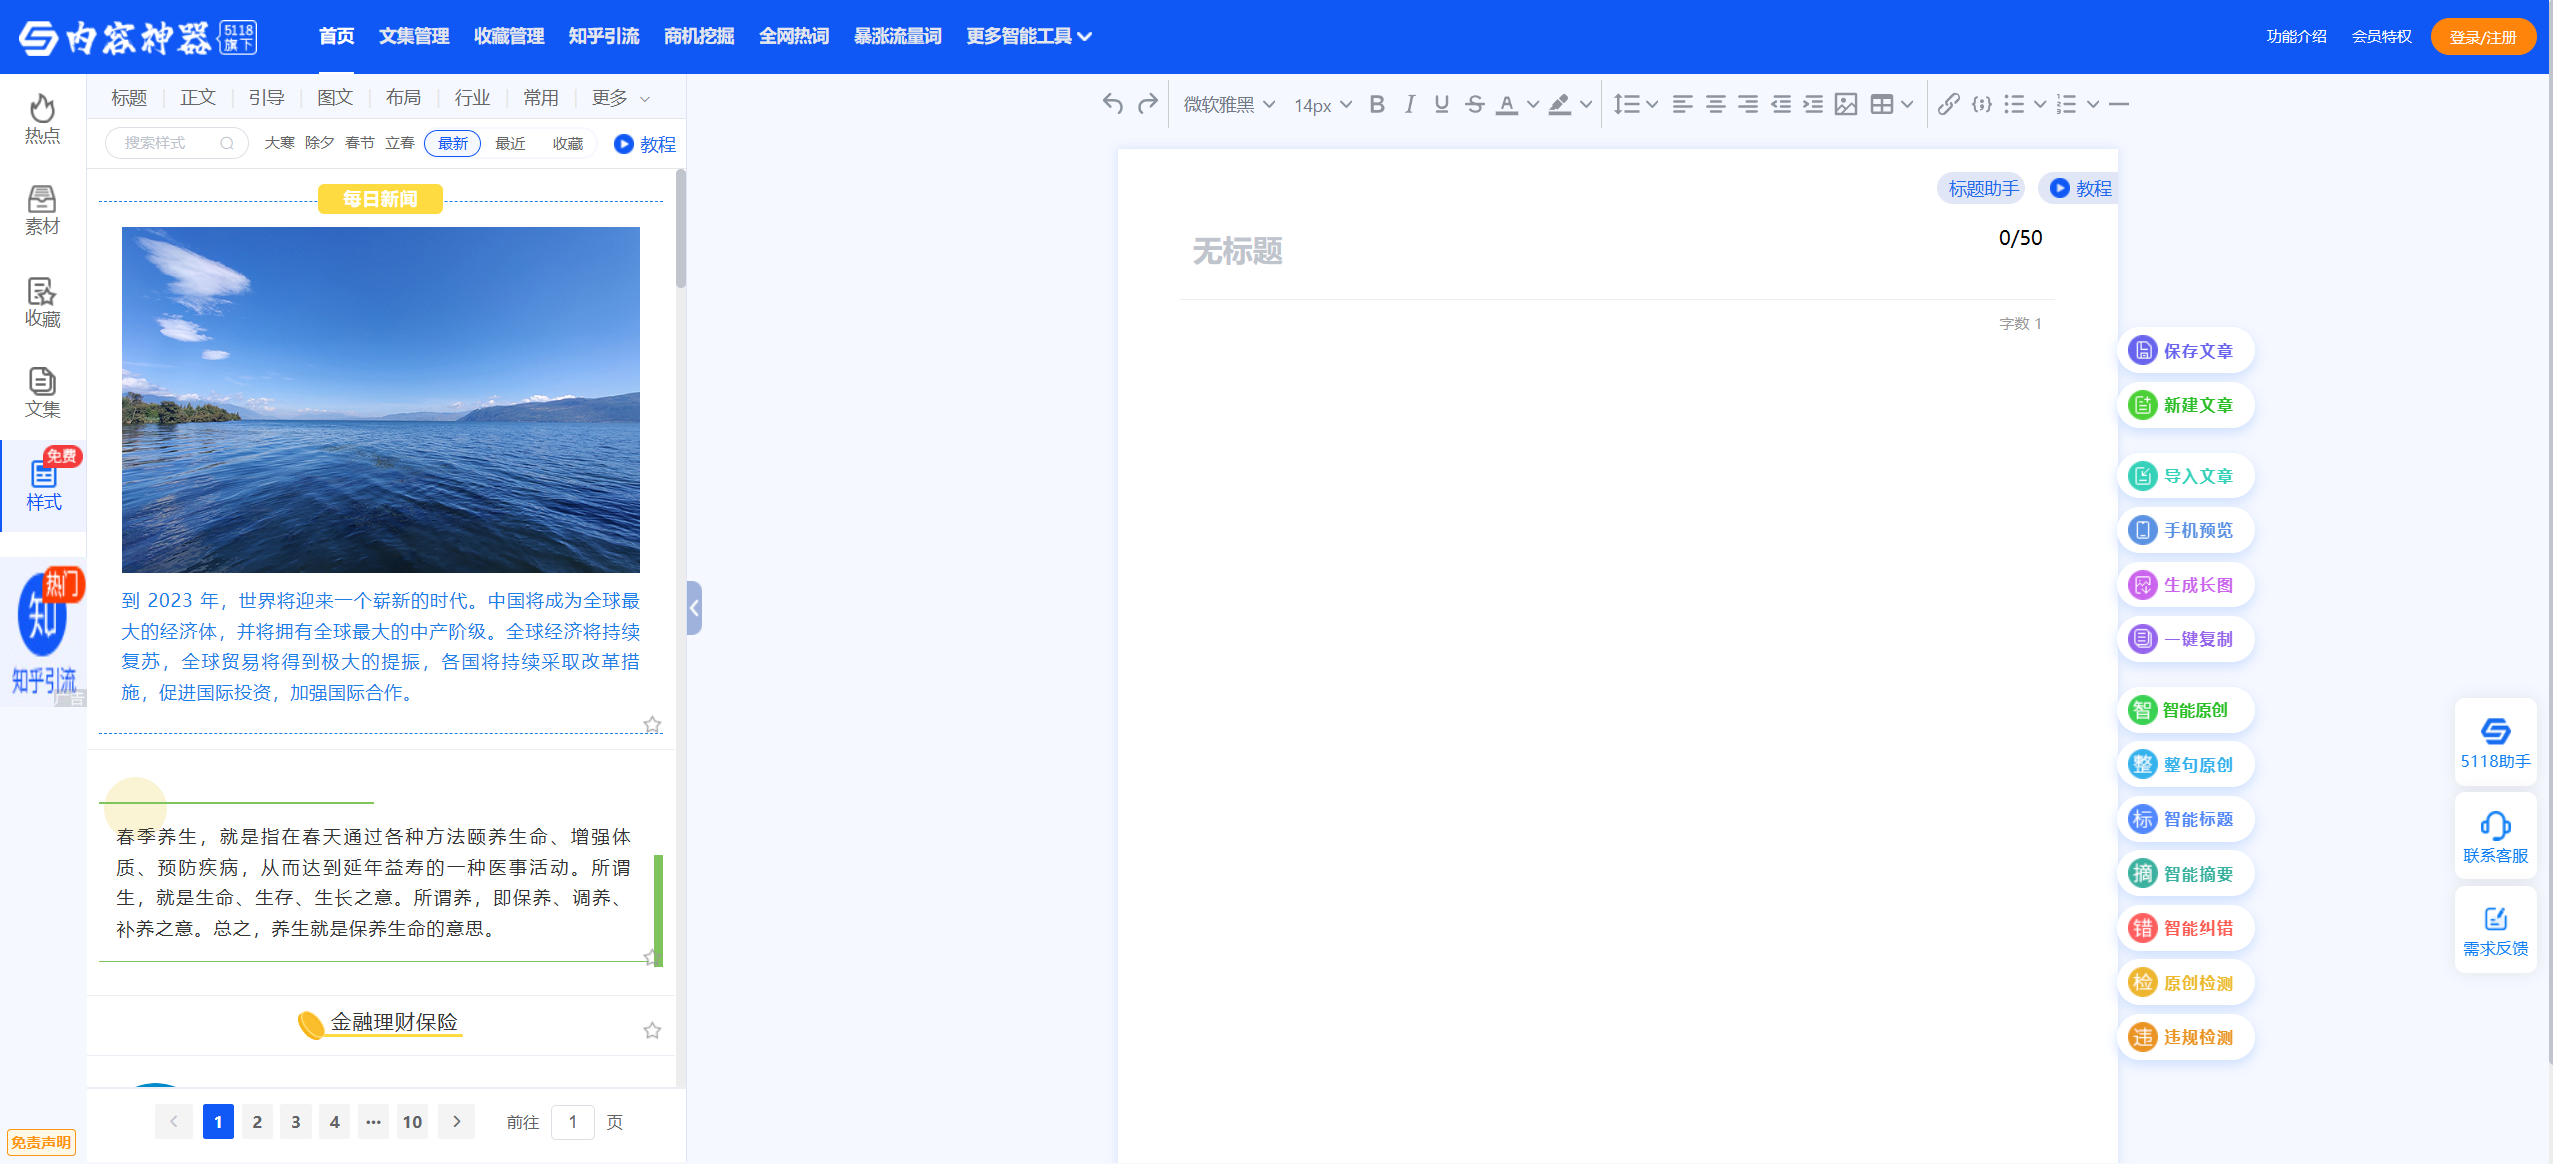This screenshot has height=1164, width=2553.
Task: Open the 文集 sidebar panel
Action: (x=42, y=392)
